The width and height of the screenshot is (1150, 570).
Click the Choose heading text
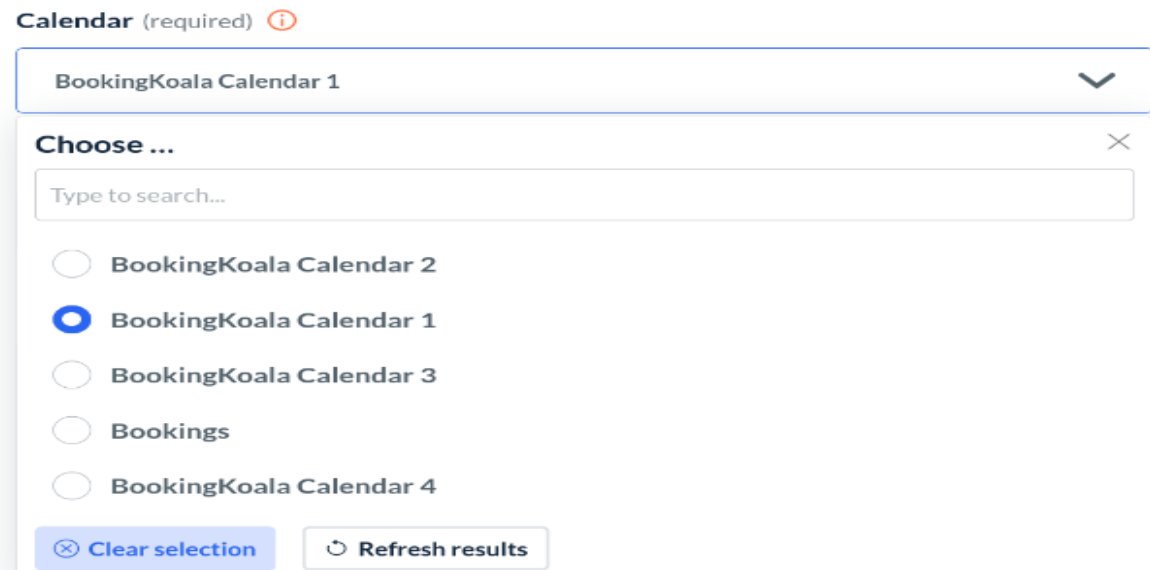104,145
